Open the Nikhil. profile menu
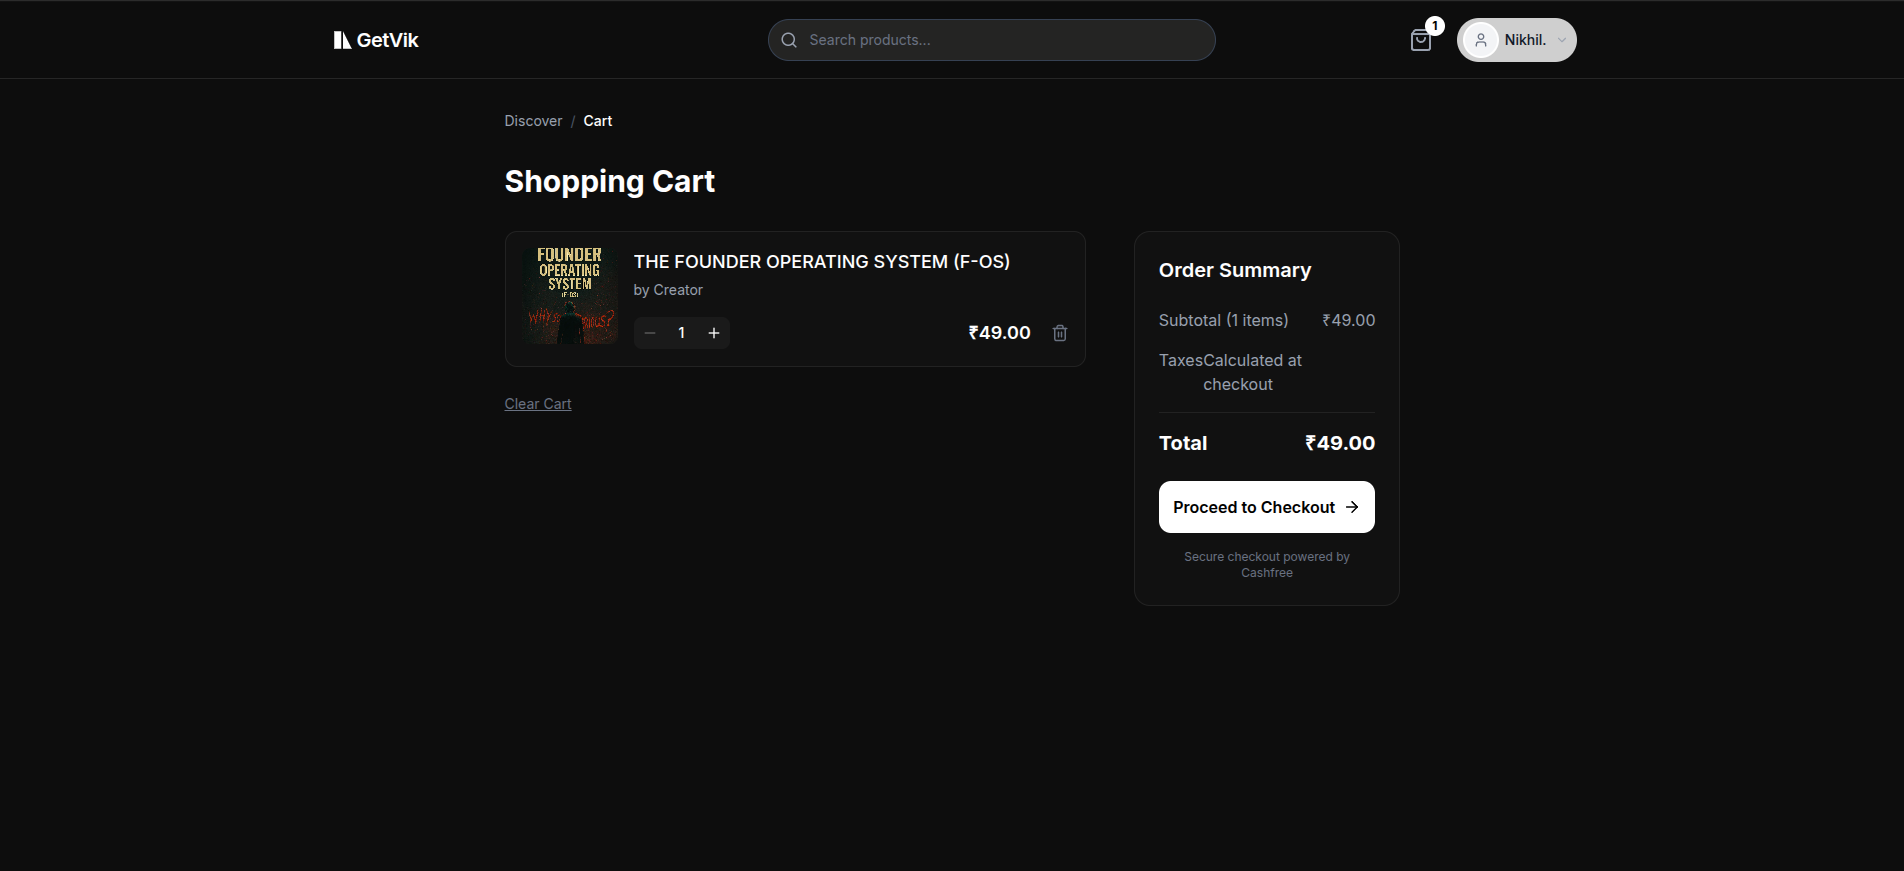Image resolution: width=1904 pixels, height=871 pixels. pos(1525,40)
